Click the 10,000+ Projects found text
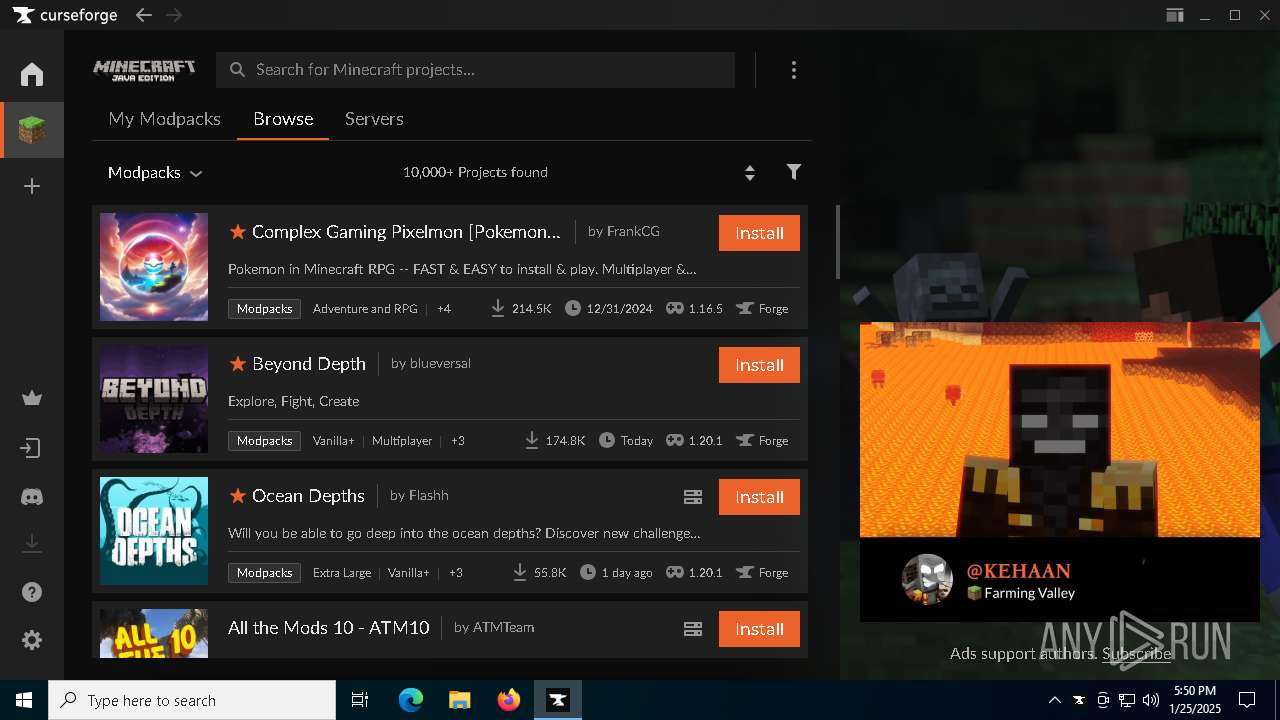This screenshot has height=720, width=1280. click(x=475, y=172)
